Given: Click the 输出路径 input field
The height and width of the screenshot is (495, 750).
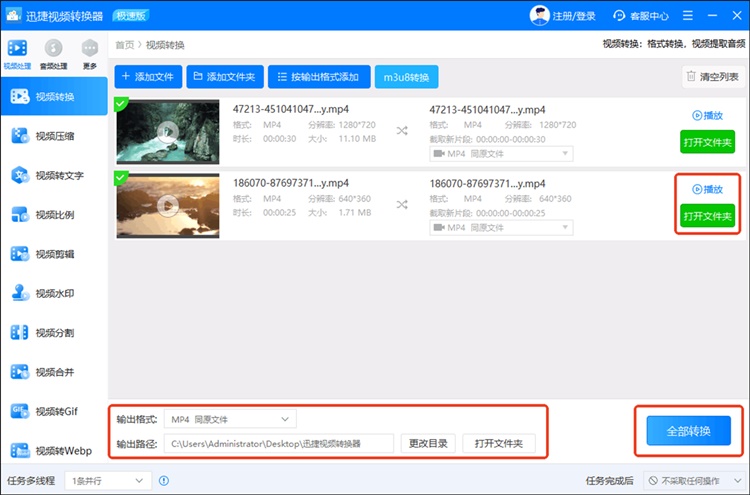Looking at the screenshot, I should click(279, 444).
